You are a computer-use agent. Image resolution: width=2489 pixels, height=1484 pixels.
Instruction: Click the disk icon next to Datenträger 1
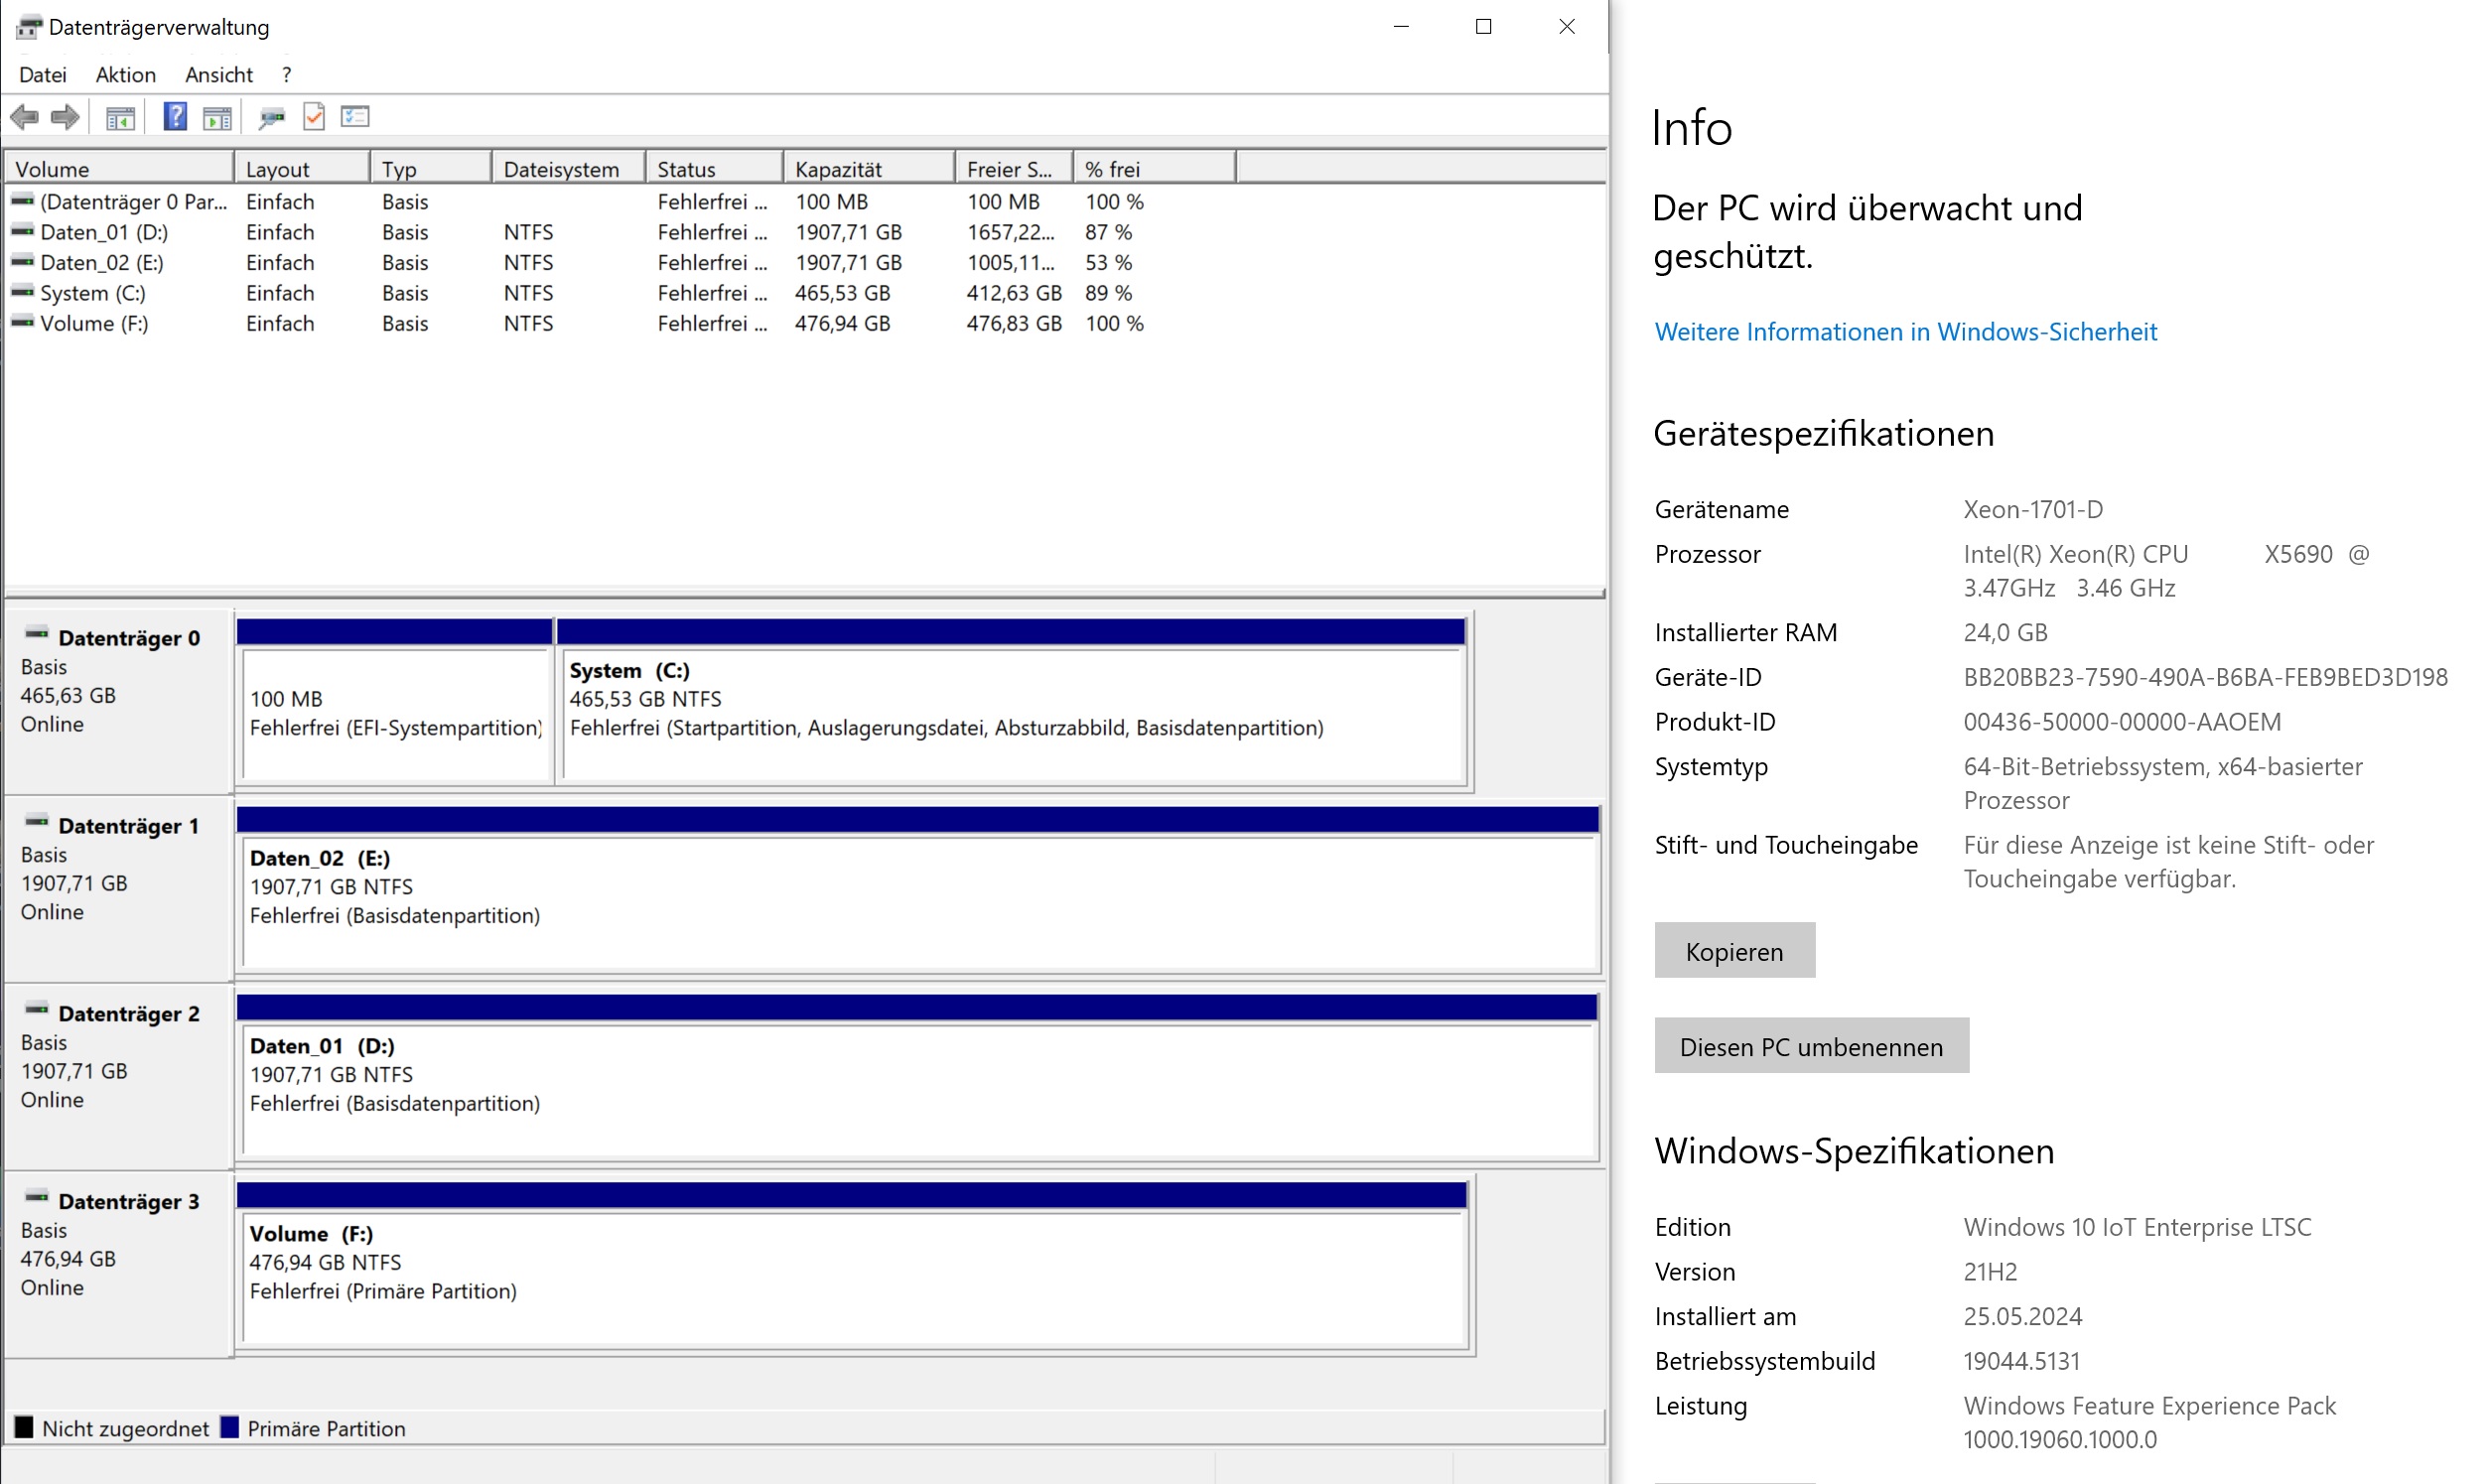pos(37,822)
